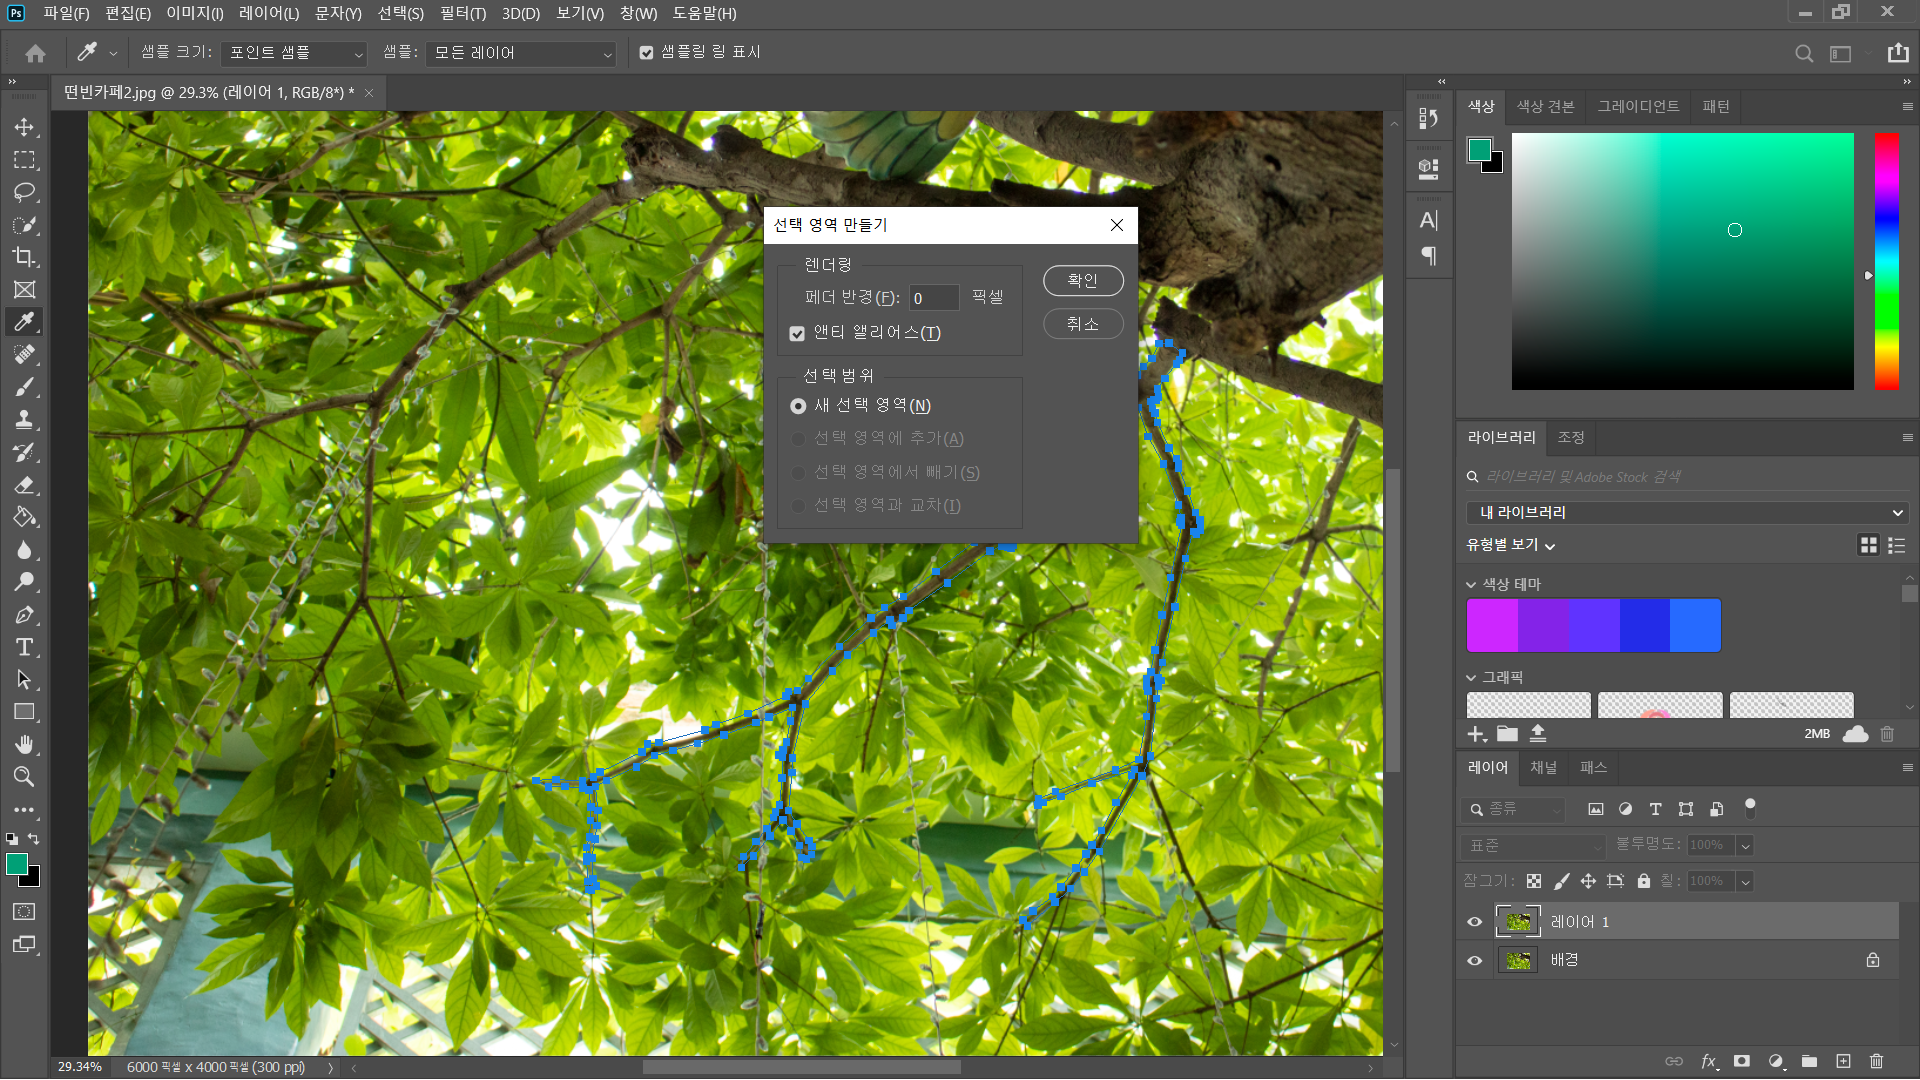
Task: Hide 레이어 1 layer visibility
Action: (x=1474, y=922)
